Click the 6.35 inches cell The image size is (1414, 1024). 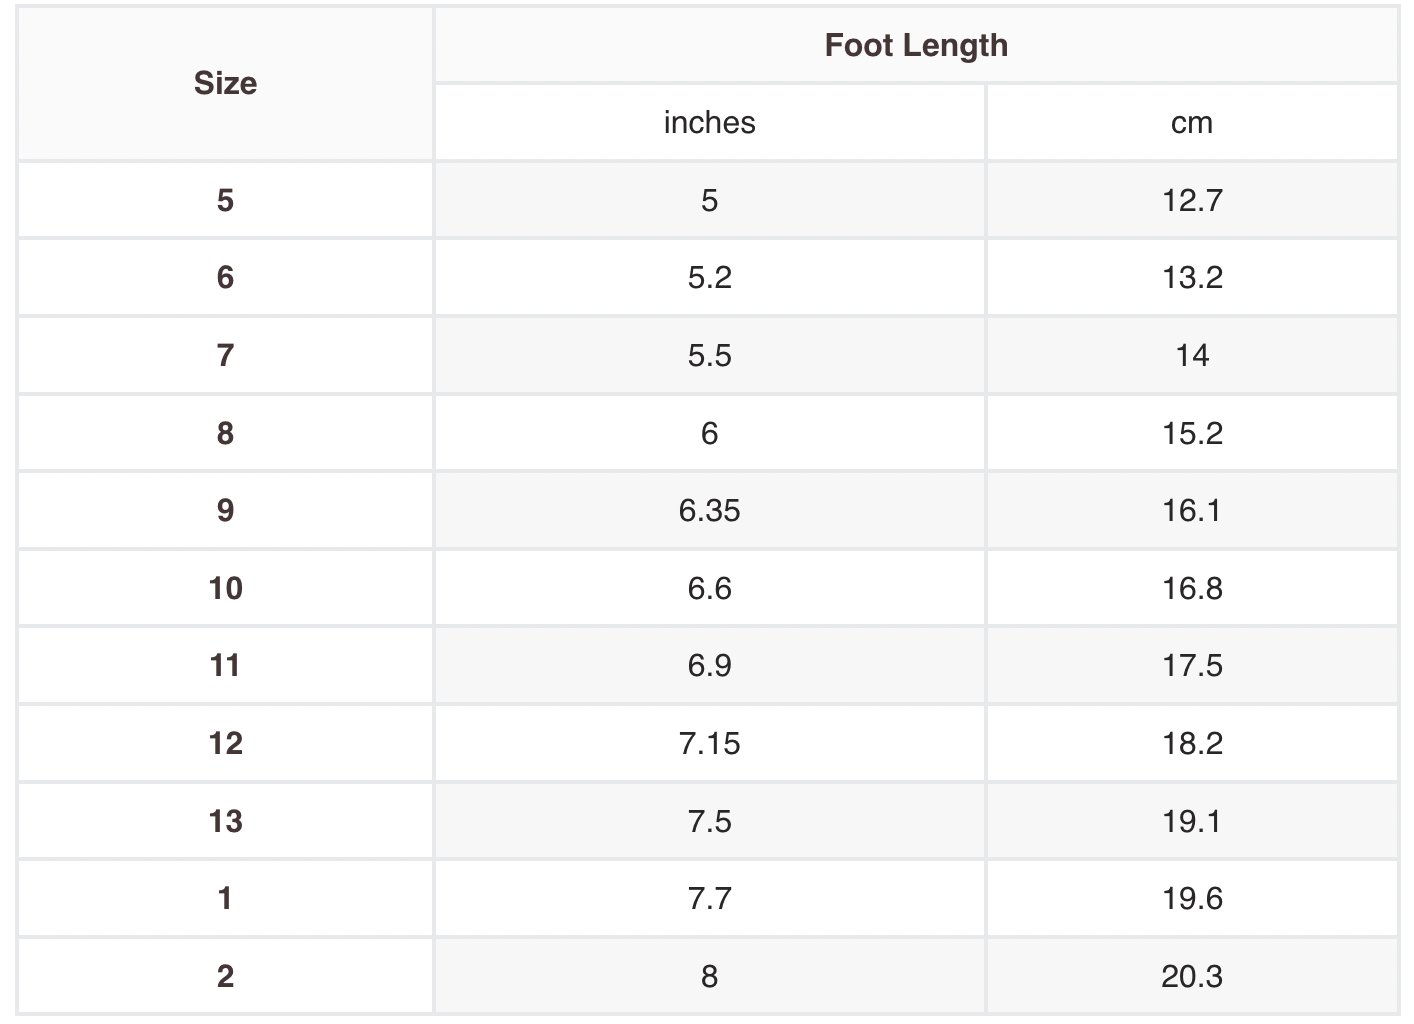point(709,510)
